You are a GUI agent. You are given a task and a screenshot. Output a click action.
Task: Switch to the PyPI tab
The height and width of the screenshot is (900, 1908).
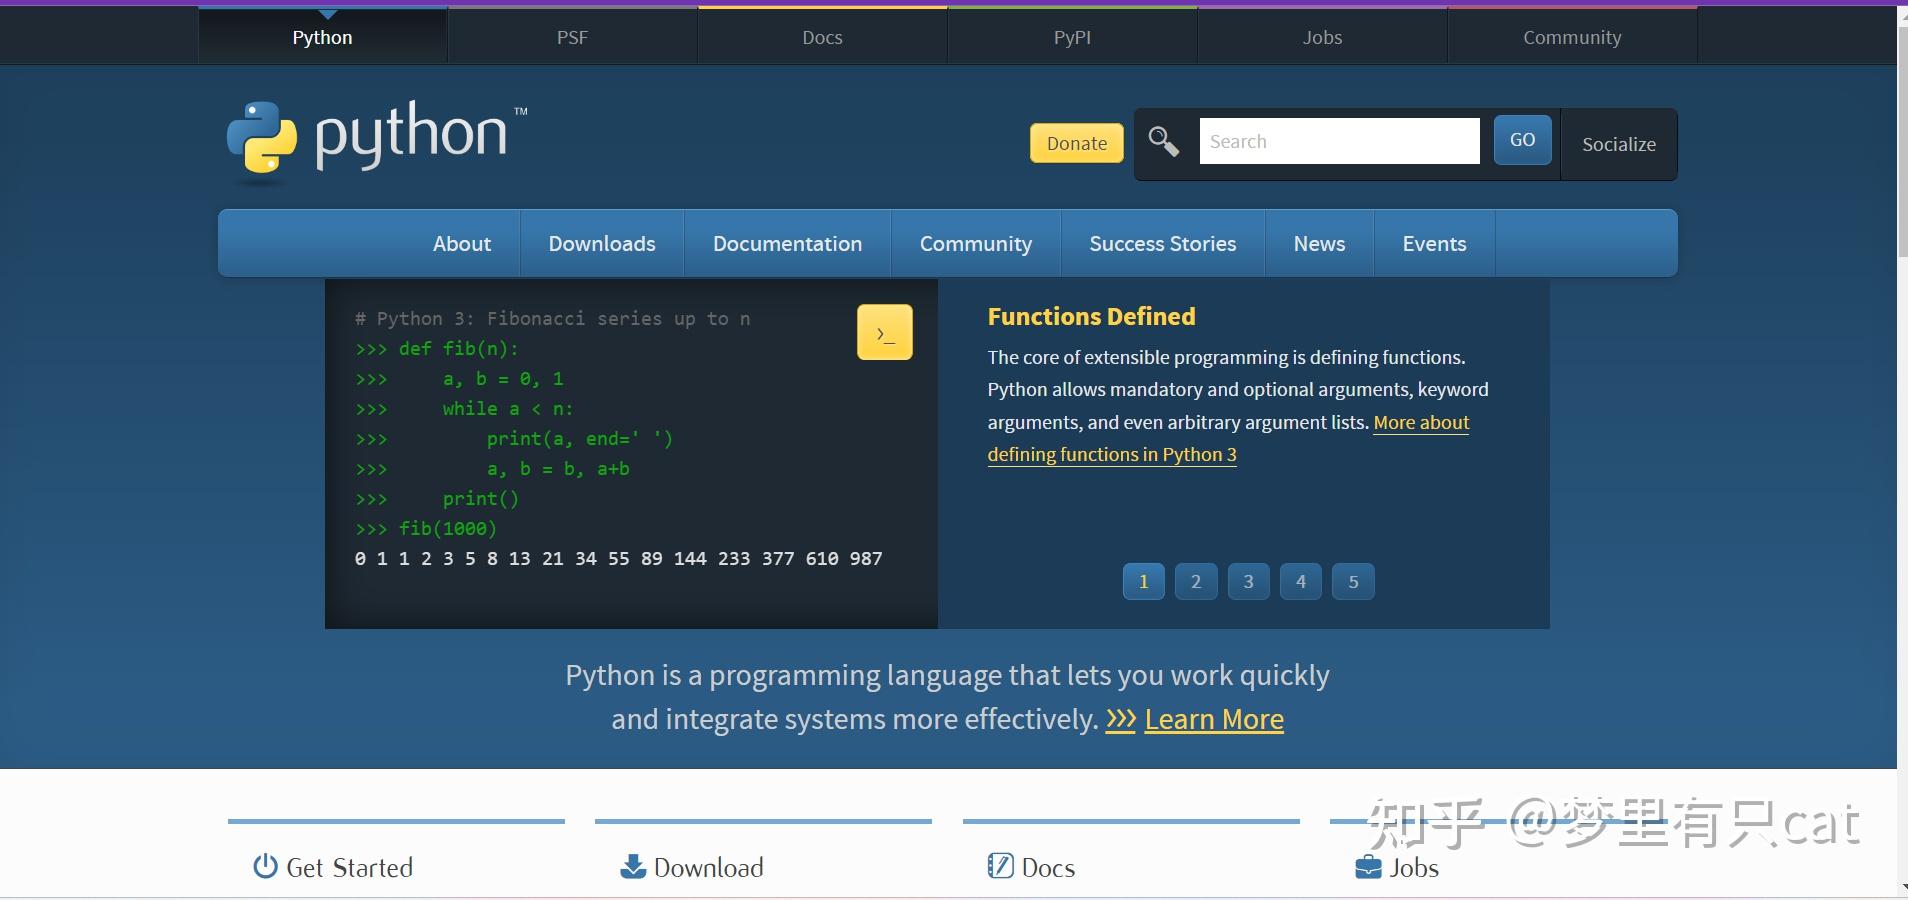pyautogui.click(x=1071, y=37)
